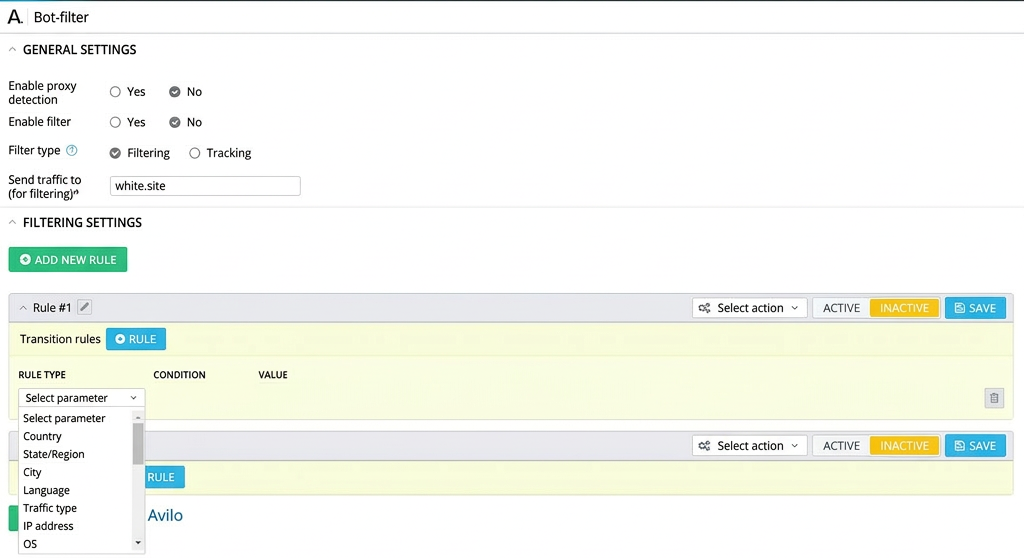This screenshot has width=1024, height=558.
Task: Collapse the FILTERING SETTINGS section
Action: click(x=12, y=223)
